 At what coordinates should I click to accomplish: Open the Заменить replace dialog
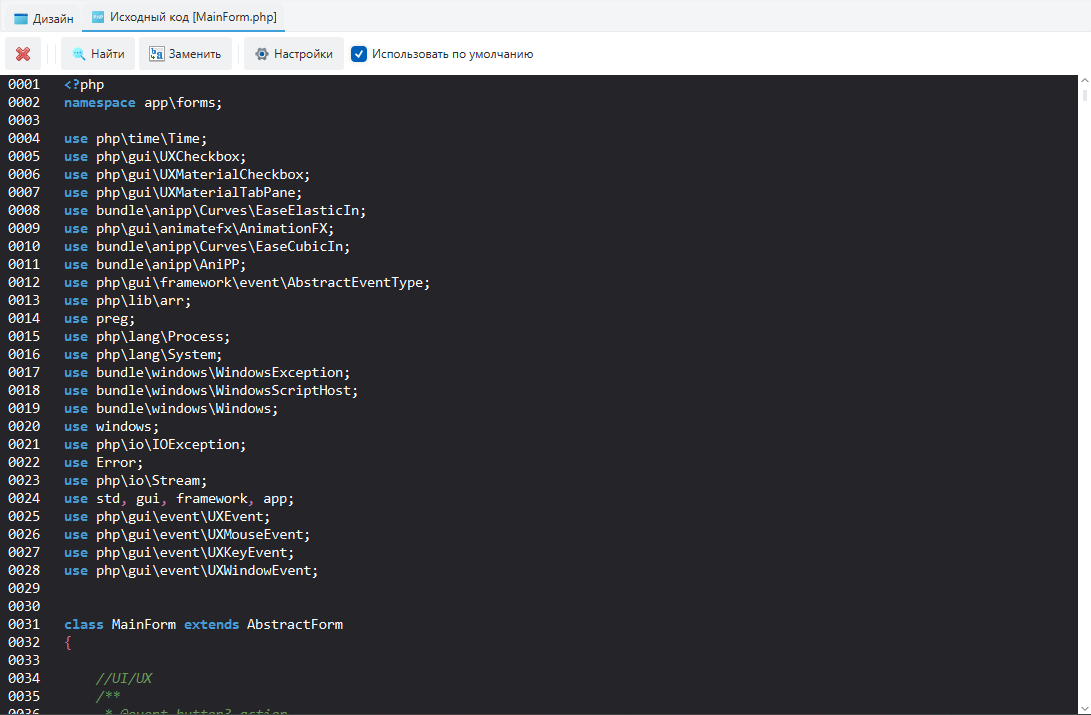tap(185, 54)
